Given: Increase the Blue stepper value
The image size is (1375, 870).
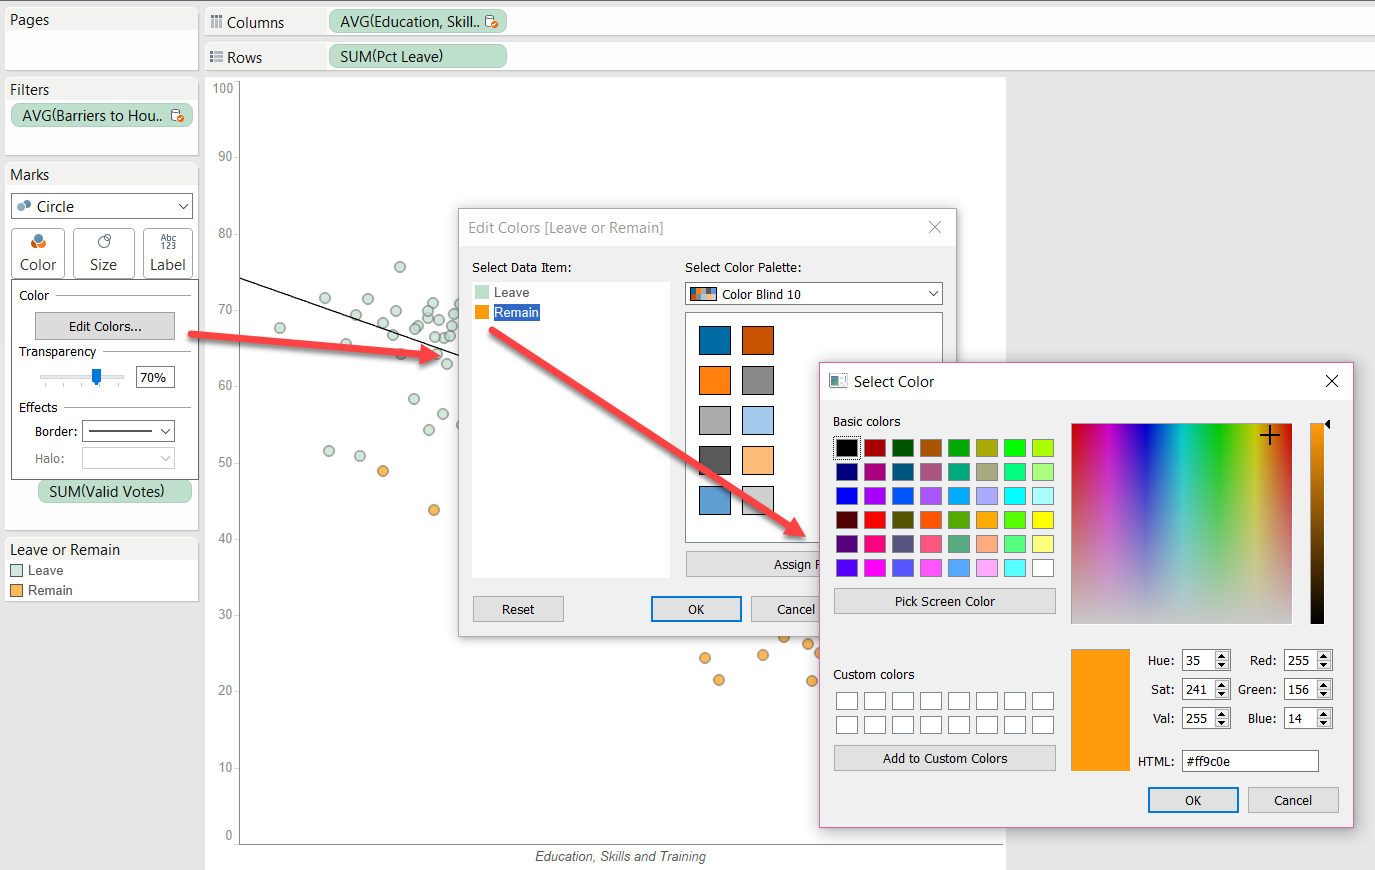Looking at the screenshot, I should [x=1324, y=713].
